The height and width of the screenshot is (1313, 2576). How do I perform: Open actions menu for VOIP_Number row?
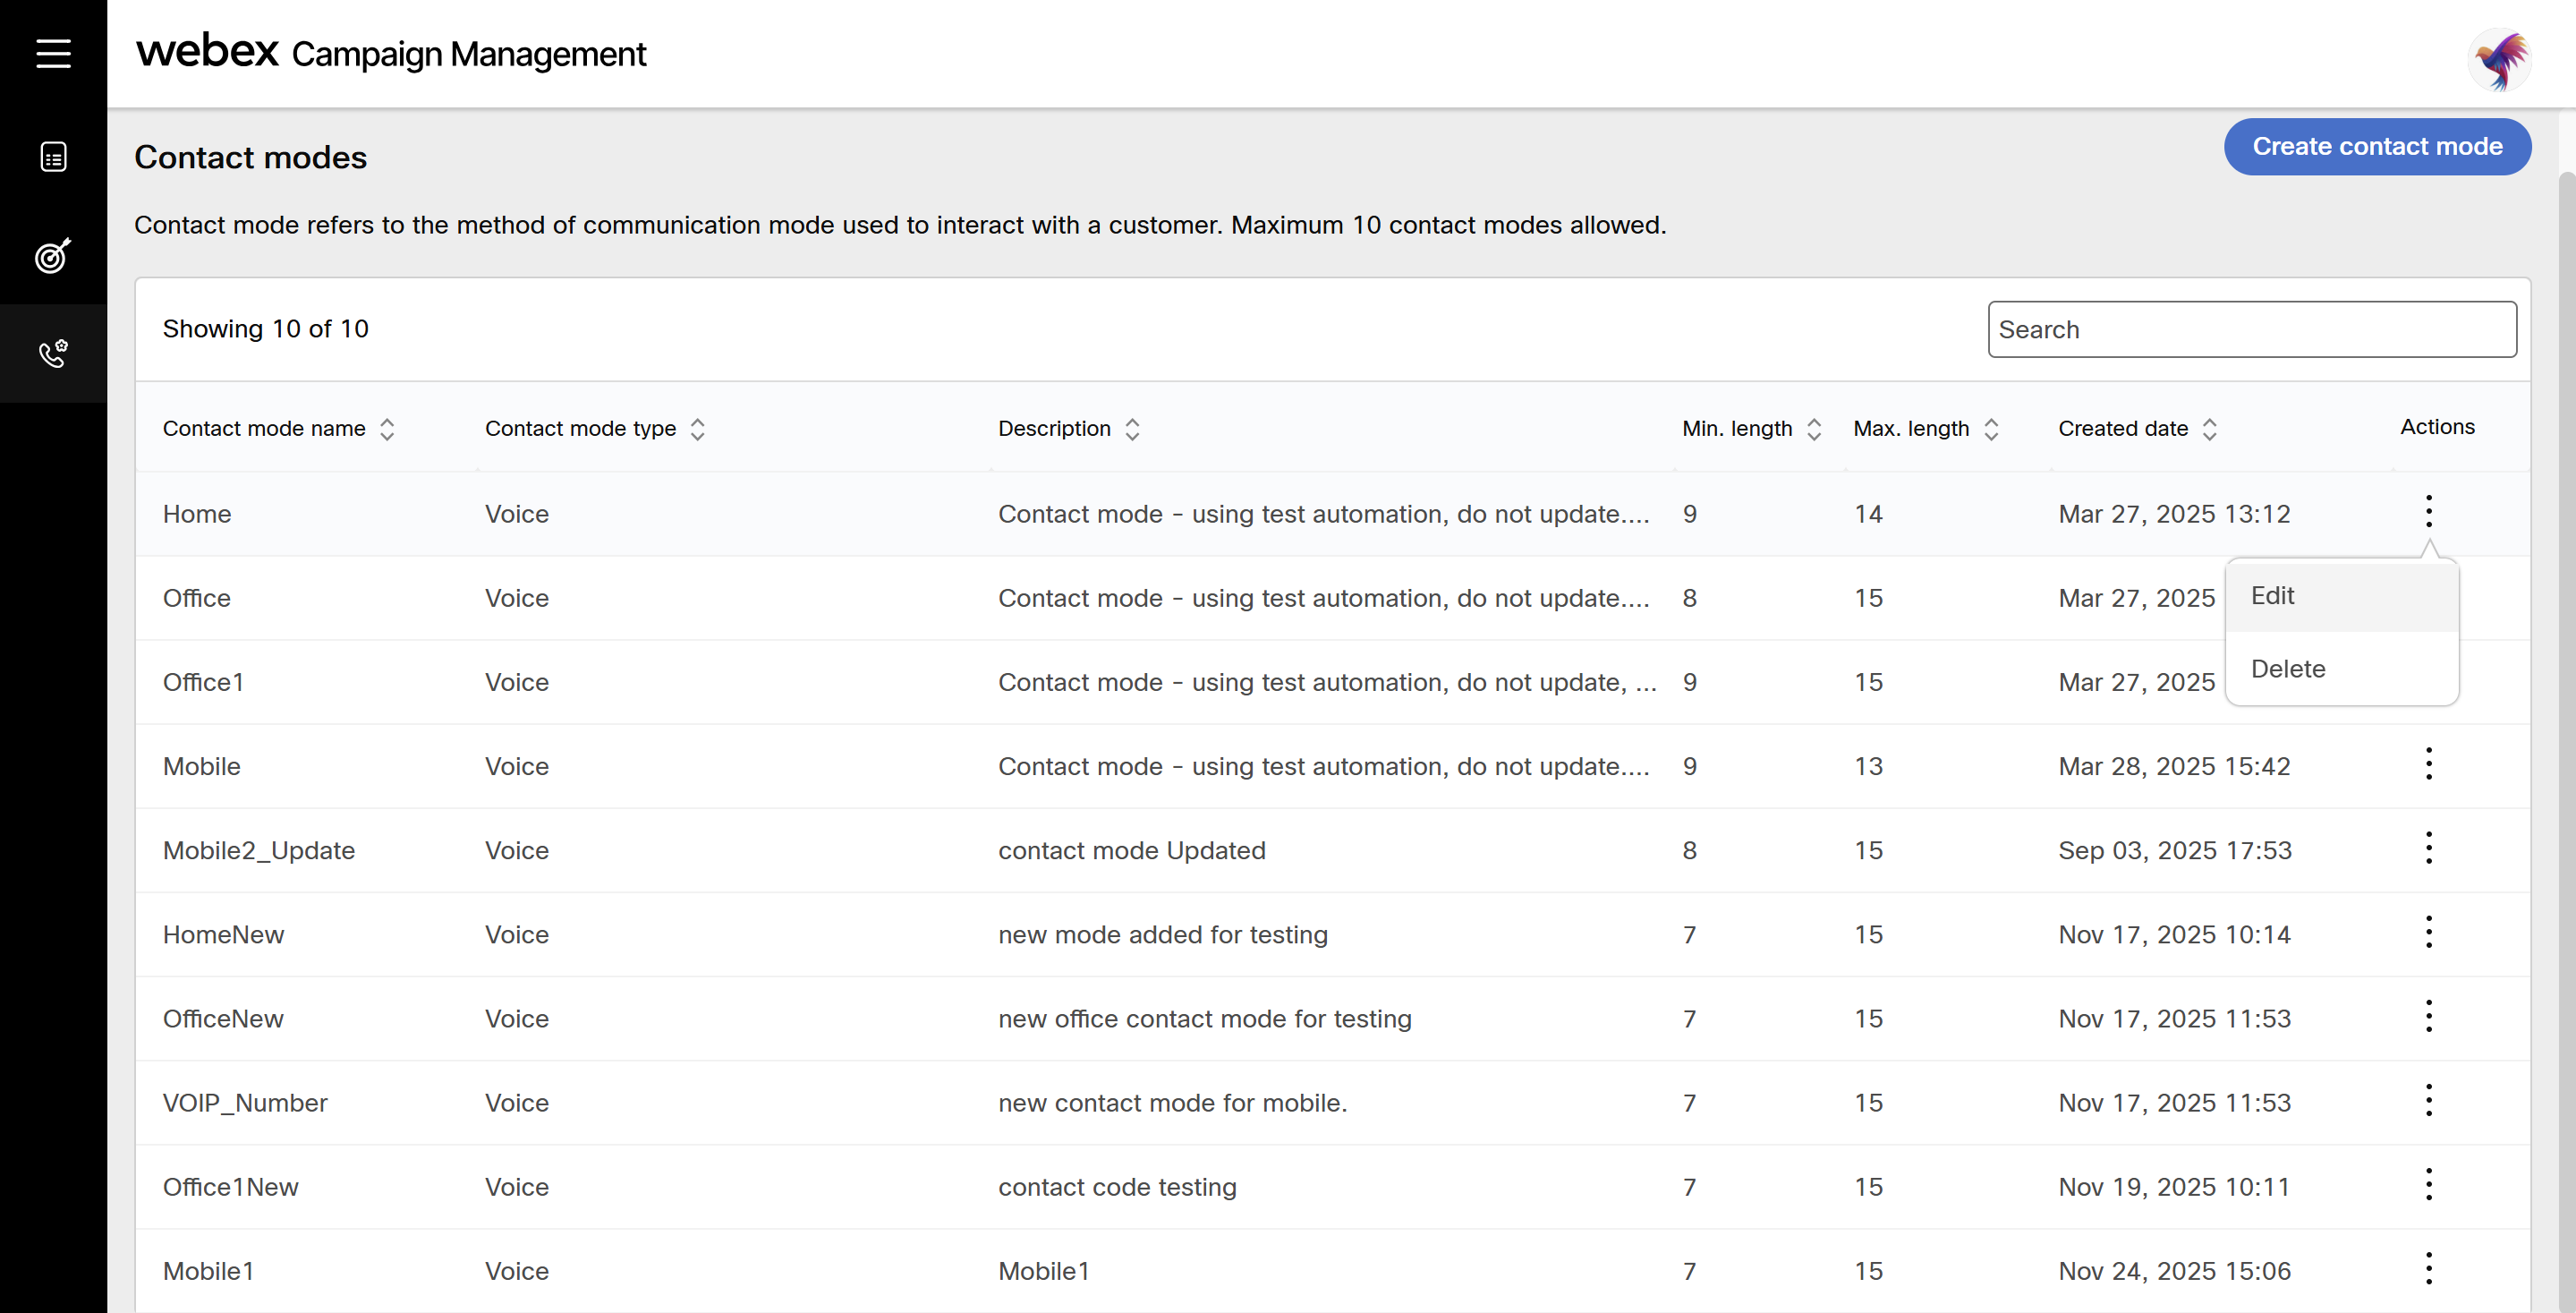coord(2428,1100)
